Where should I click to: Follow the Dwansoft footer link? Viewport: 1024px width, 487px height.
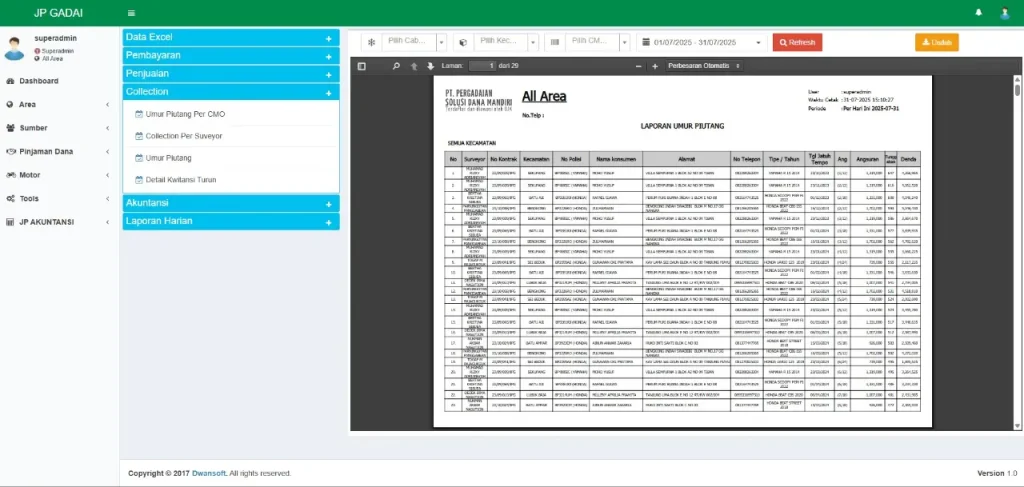click(x=208, y=473)
